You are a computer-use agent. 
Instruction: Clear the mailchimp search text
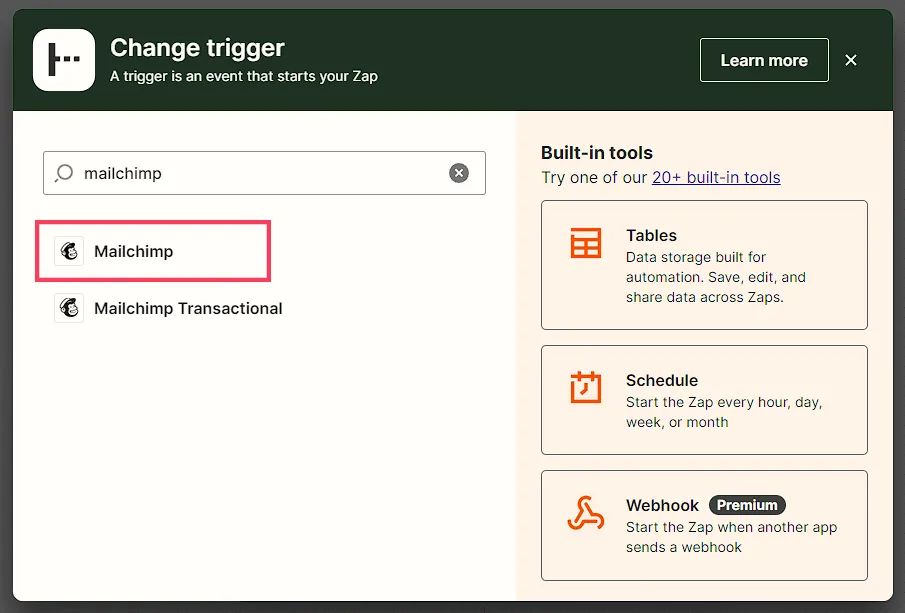(459, 173)
